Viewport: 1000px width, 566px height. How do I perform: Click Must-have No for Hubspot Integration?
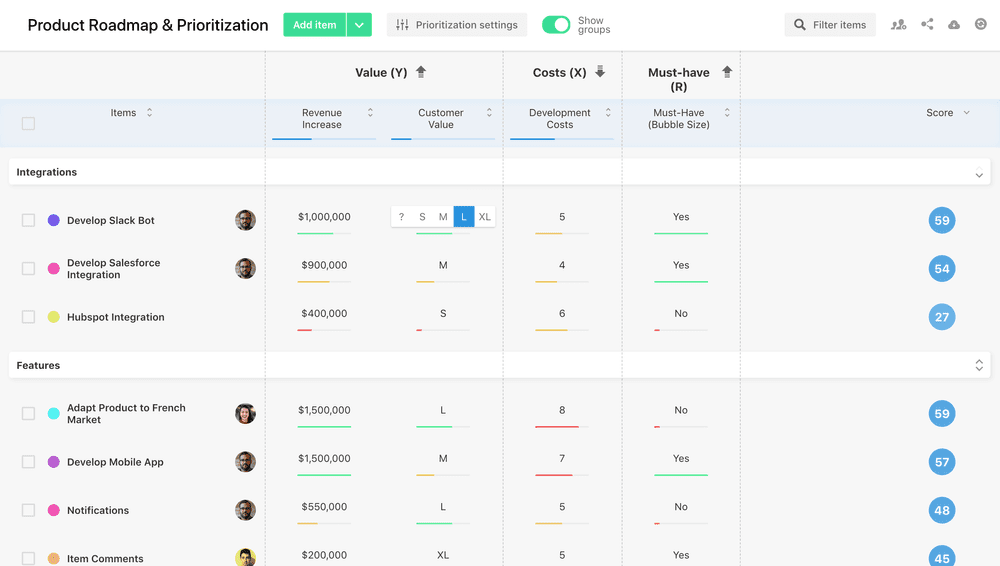click(x=681, y=313)
